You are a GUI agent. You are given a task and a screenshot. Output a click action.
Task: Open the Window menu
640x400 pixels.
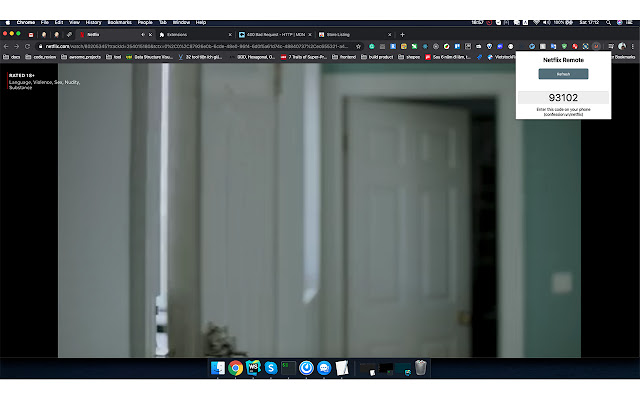coord(181,22)
